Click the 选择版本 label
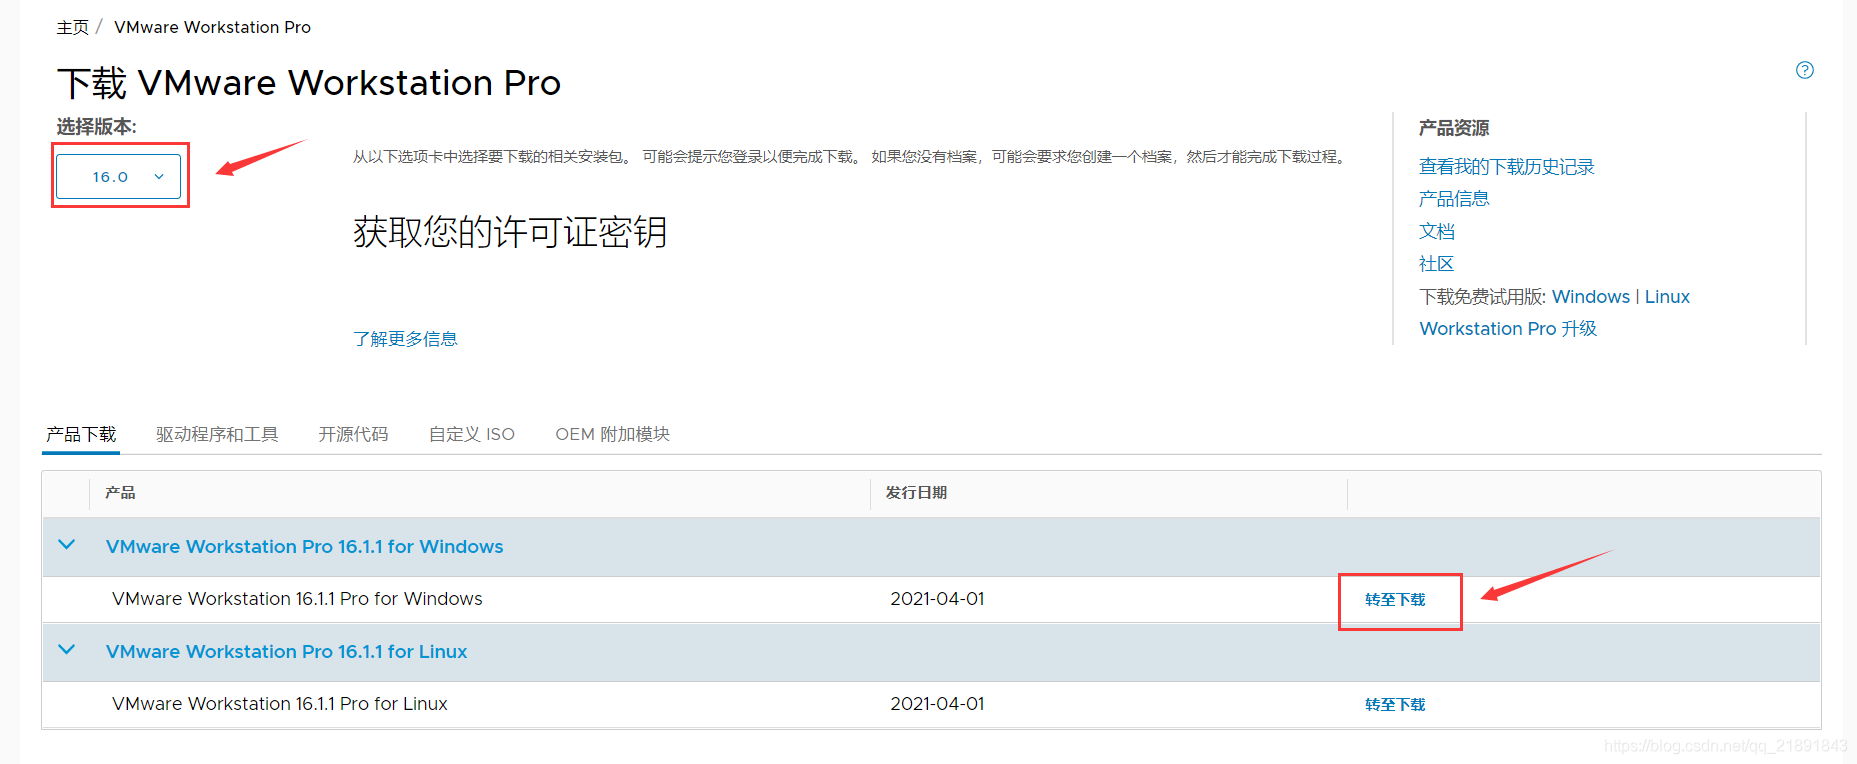 [96, 127]
